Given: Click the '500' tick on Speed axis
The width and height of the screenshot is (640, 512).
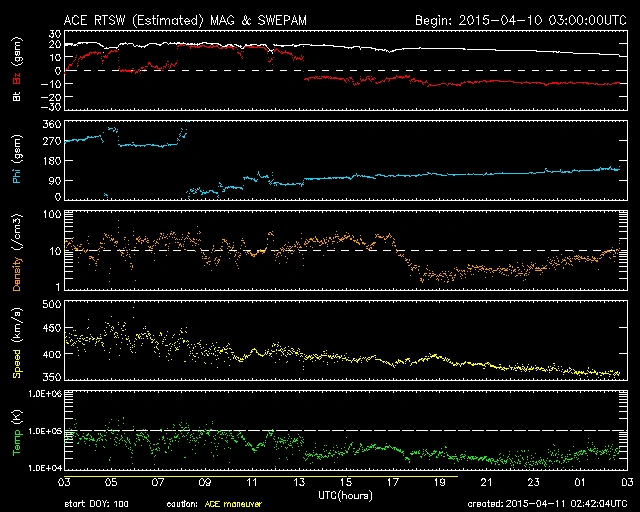Looking at the screenshot, I should tap(52, 304).
